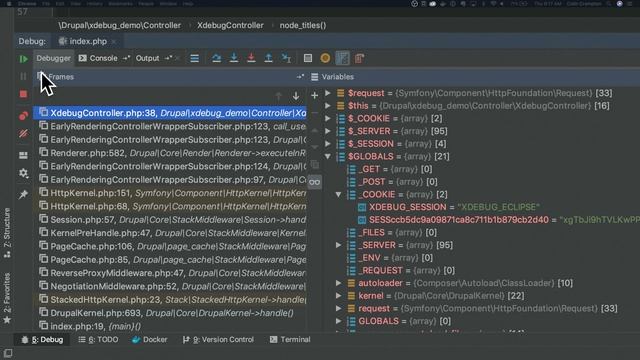Collapse the $GLOBALS variable node
This screenshot has width=640, height=360.
pos(328,156)
